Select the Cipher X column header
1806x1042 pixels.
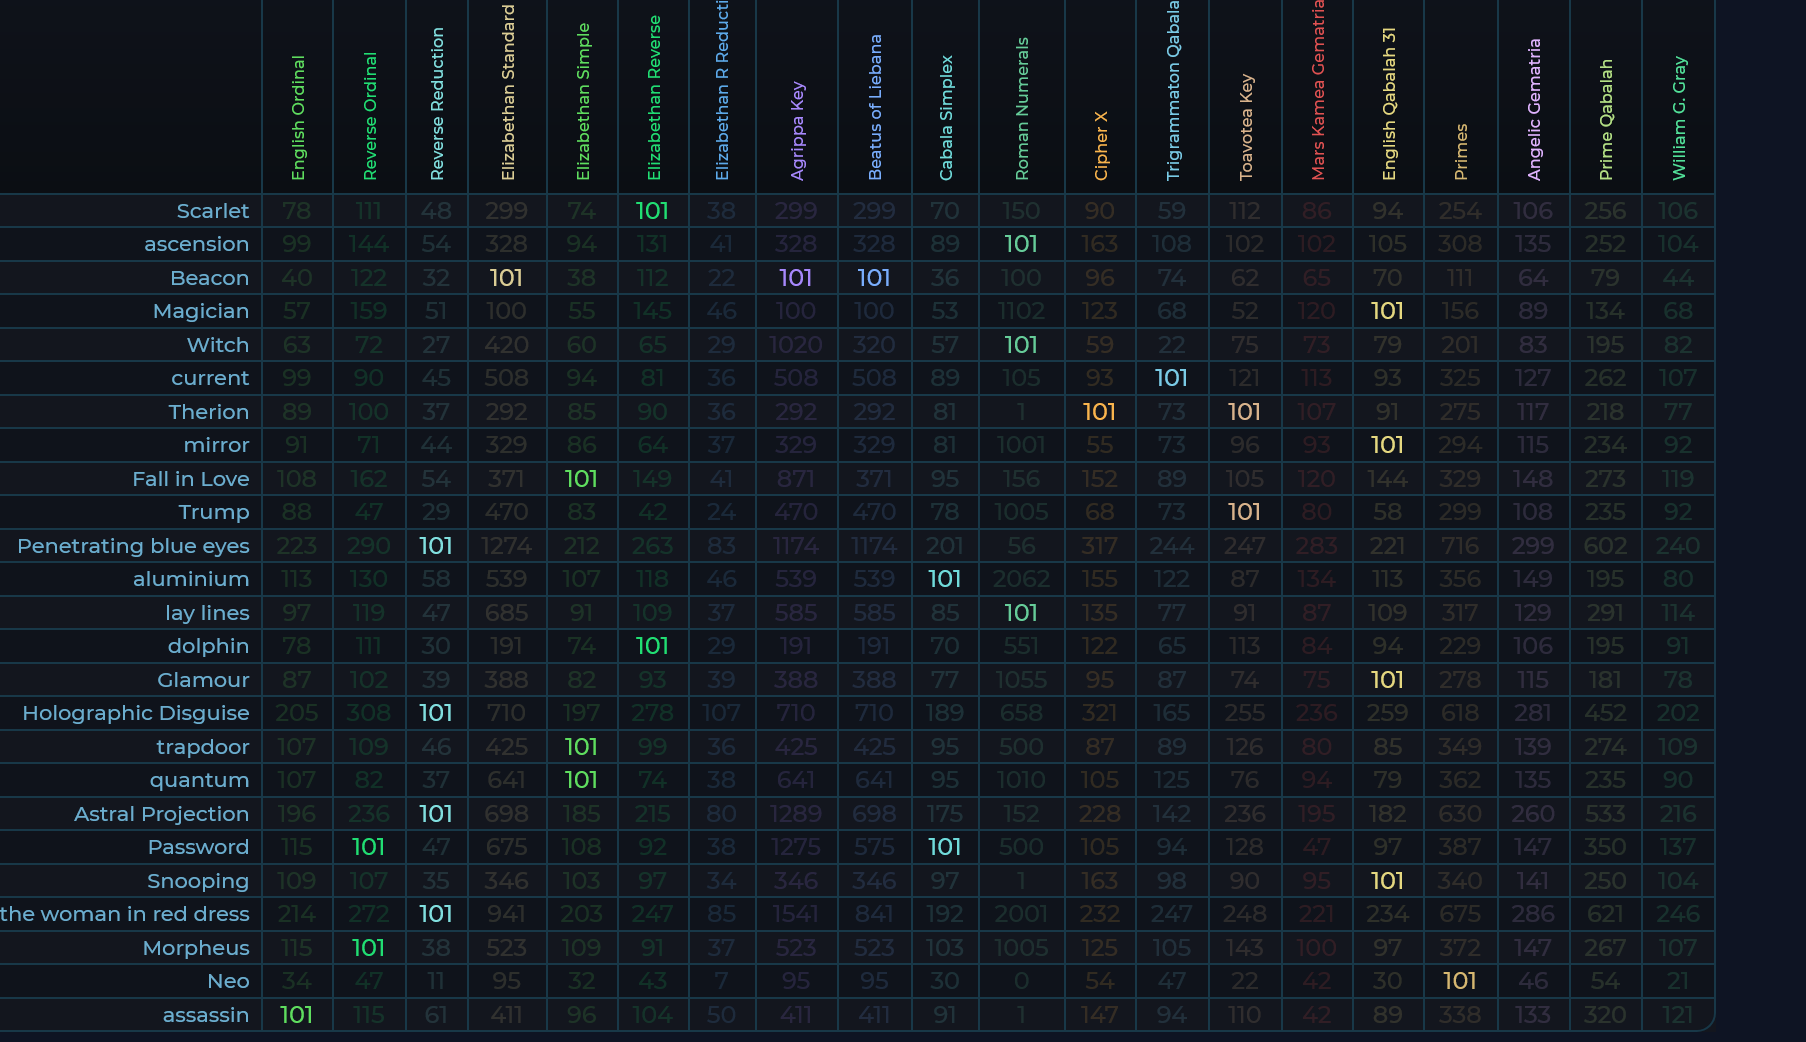pyautogui.click(x=1101, y=146)
